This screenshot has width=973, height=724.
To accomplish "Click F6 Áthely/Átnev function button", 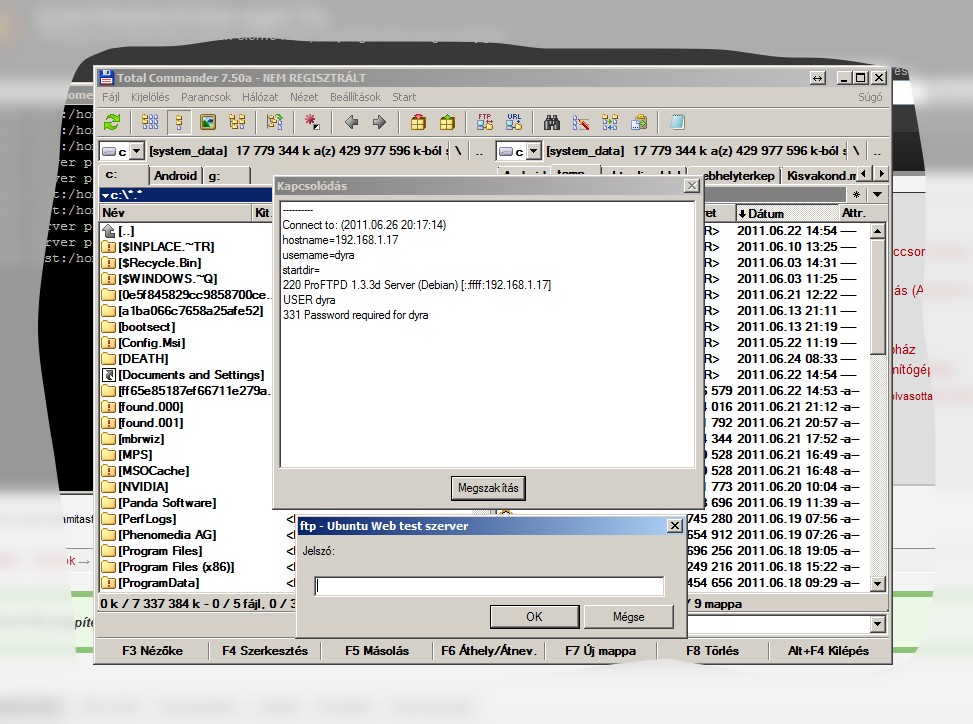I will [x=488, y=651].
